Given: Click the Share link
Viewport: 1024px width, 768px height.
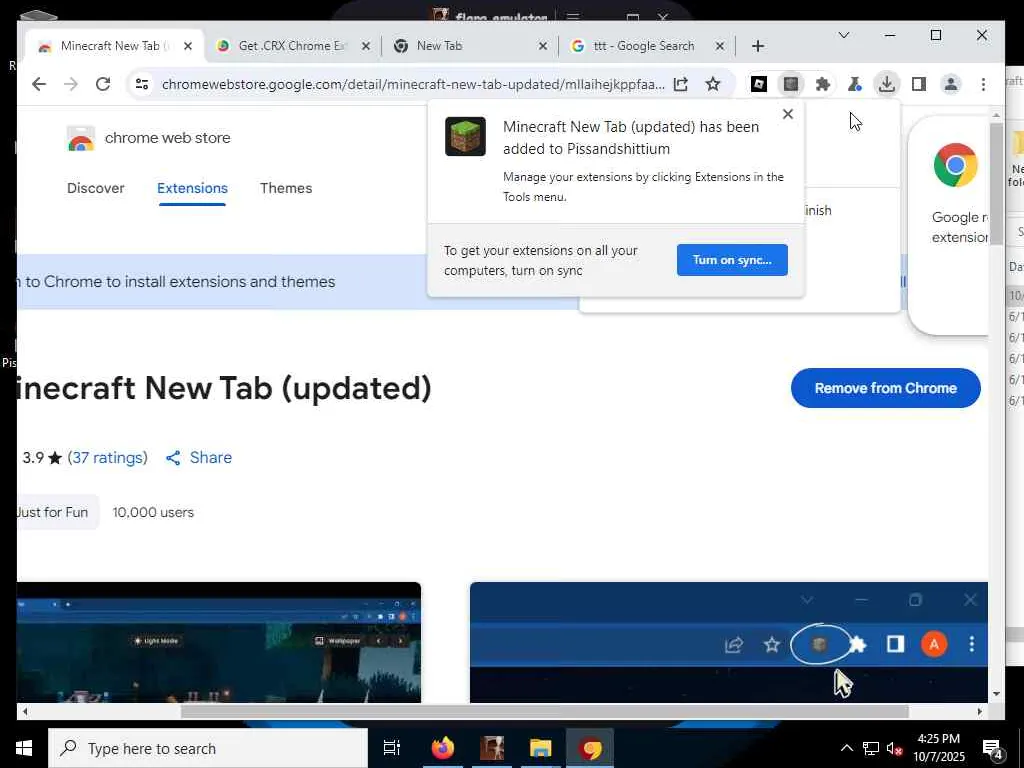Looking at the screenshot, I should click(210, 458).
